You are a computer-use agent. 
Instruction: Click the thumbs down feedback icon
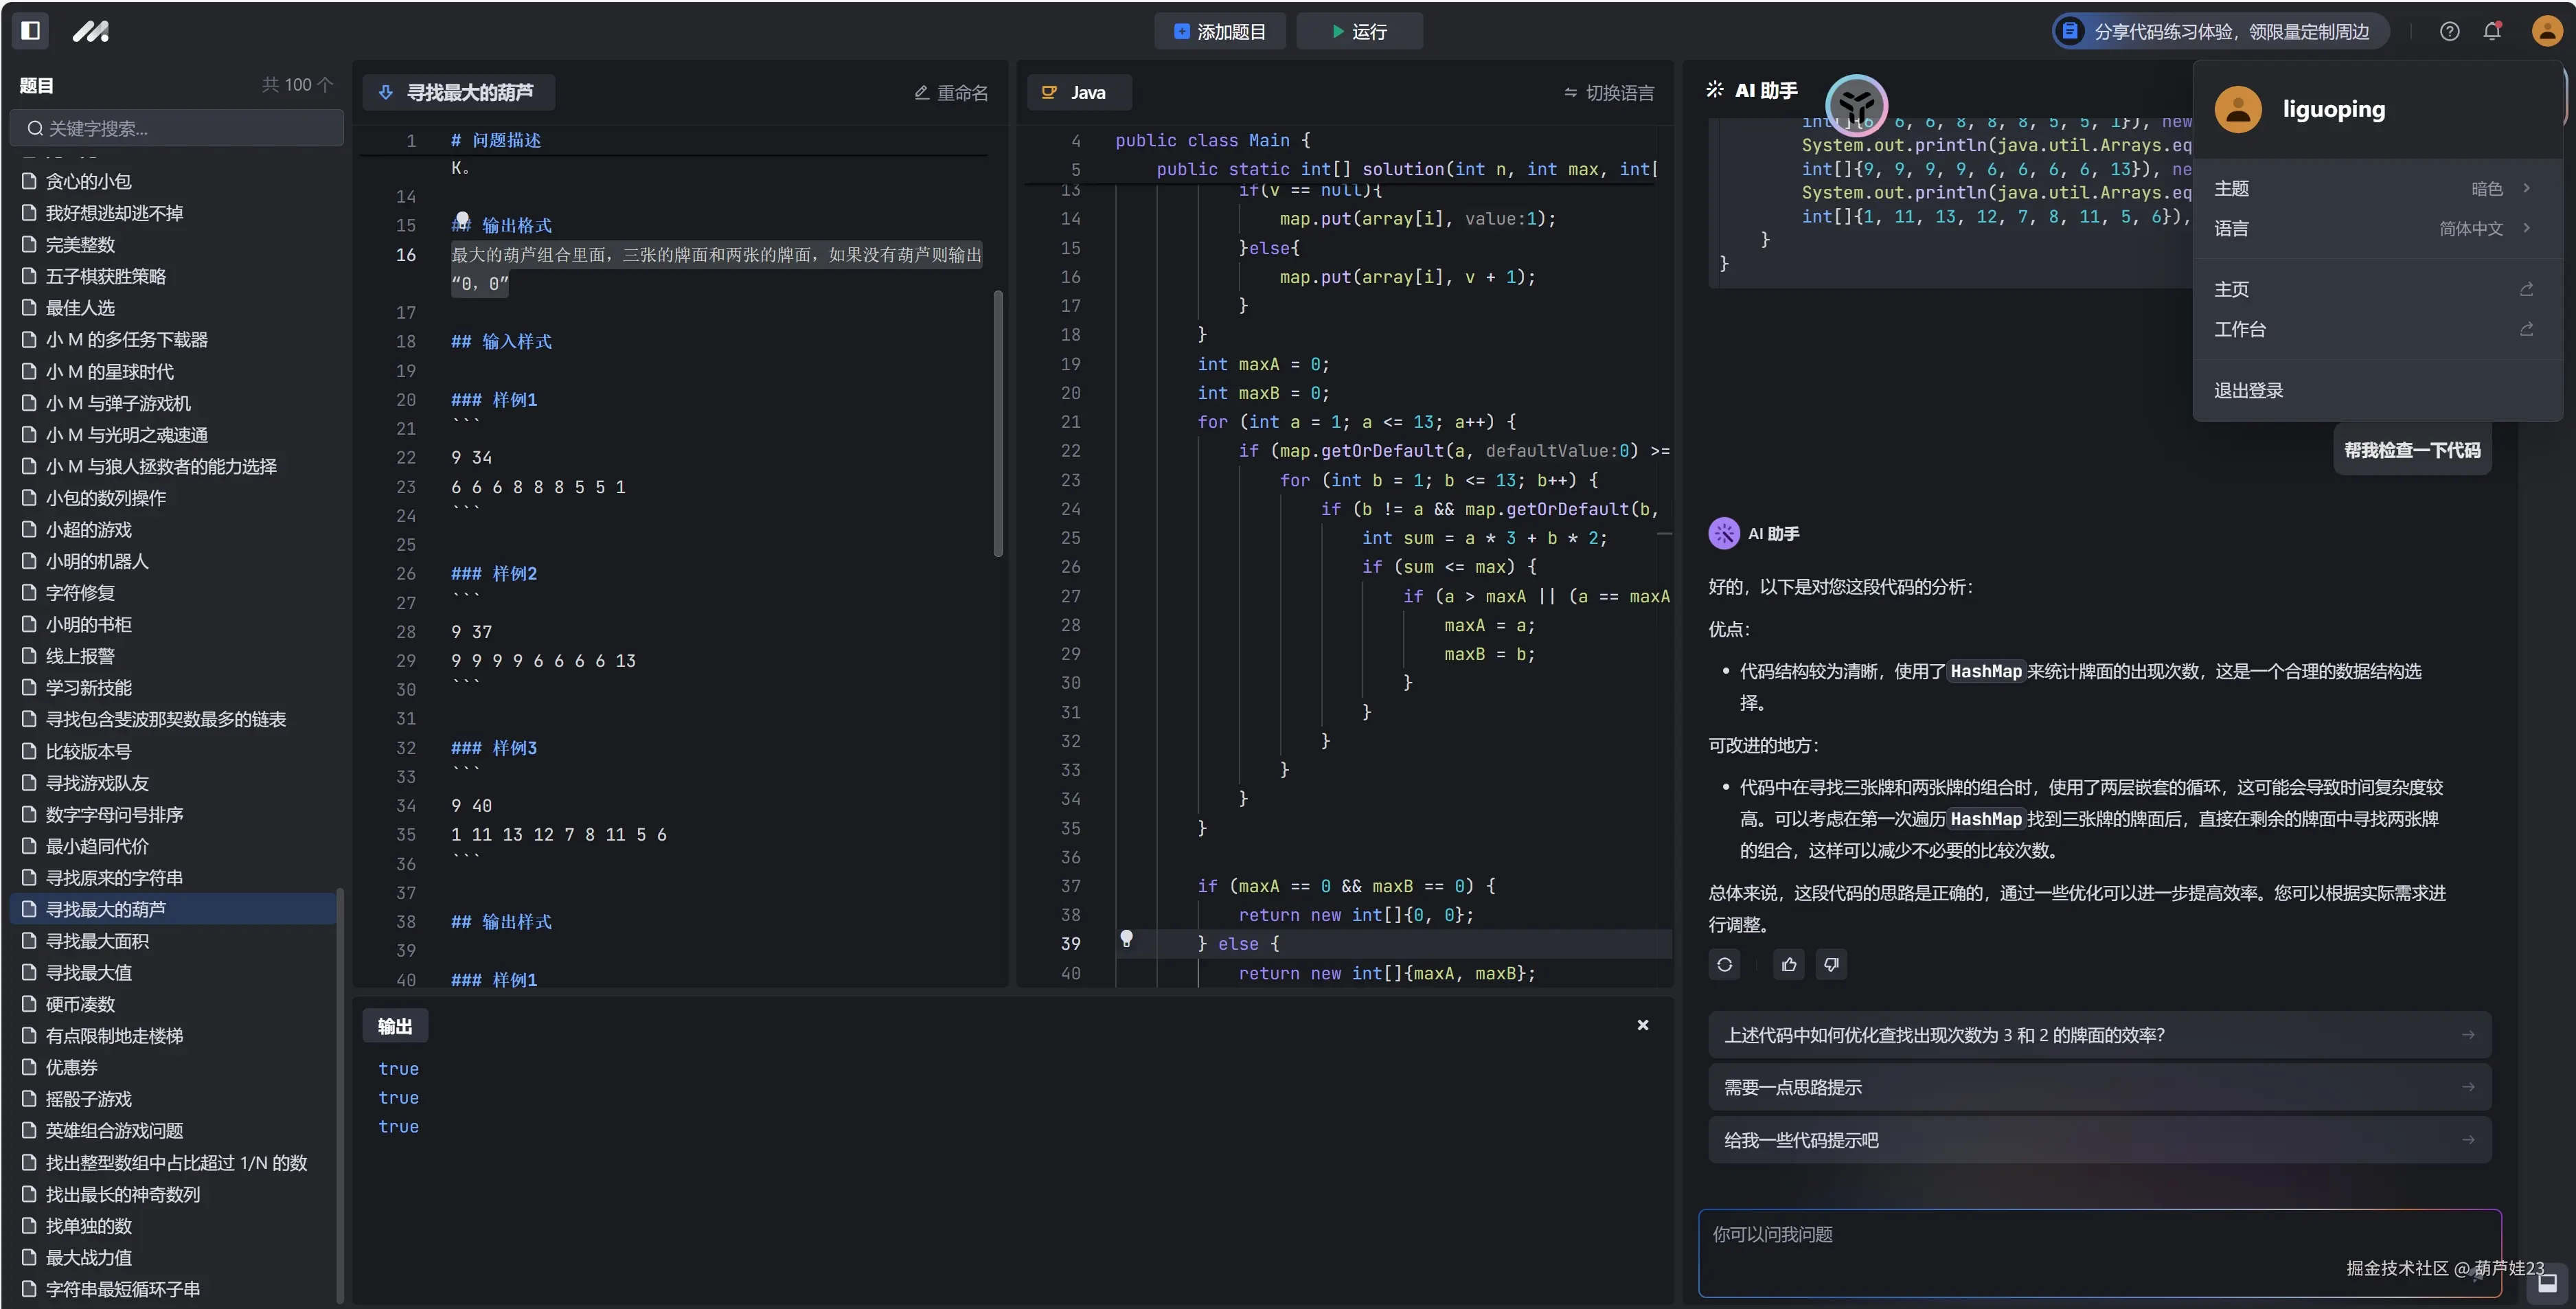(x=1831, y=964)
